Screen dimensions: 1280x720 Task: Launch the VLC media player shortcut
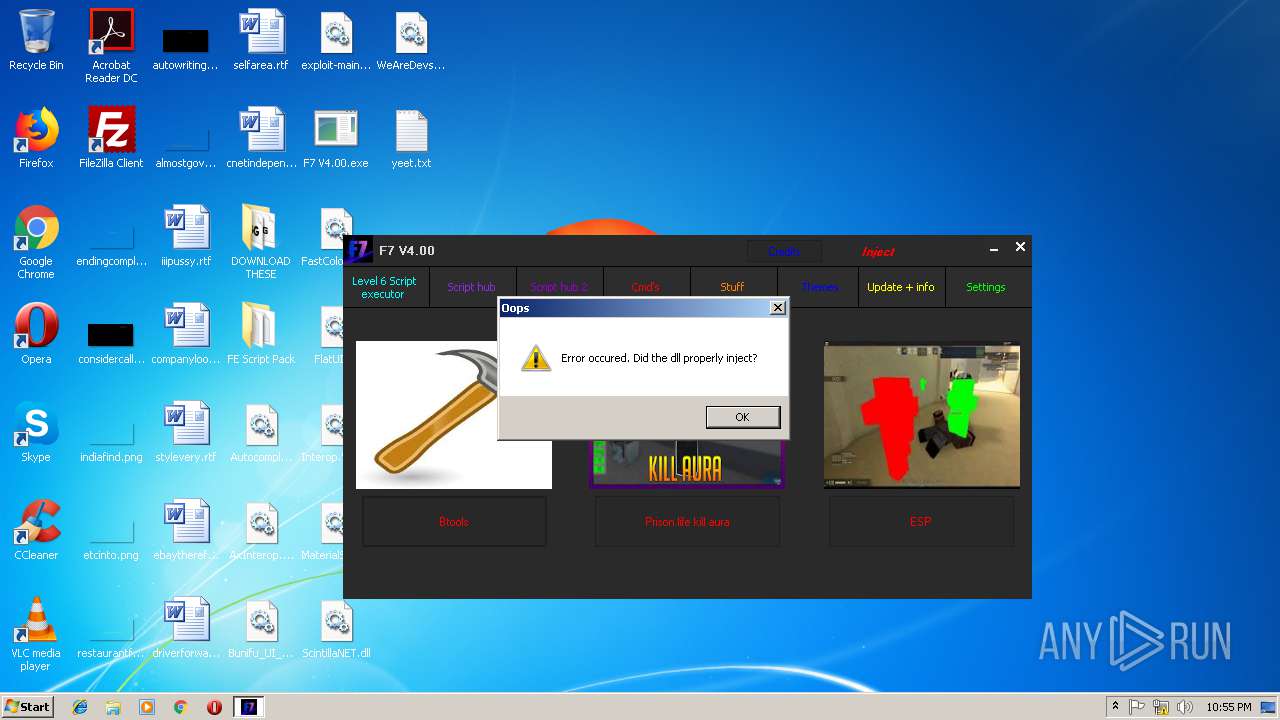36,634
